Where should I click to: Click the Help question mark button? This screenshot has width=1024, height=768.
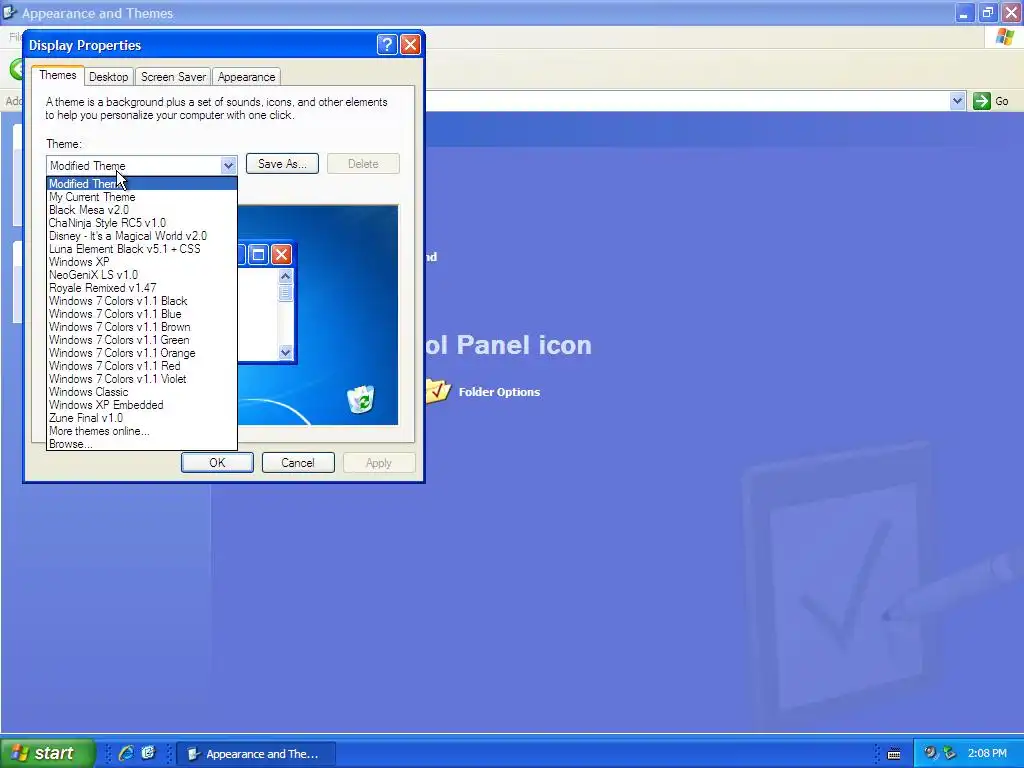(x=387, y=44)
